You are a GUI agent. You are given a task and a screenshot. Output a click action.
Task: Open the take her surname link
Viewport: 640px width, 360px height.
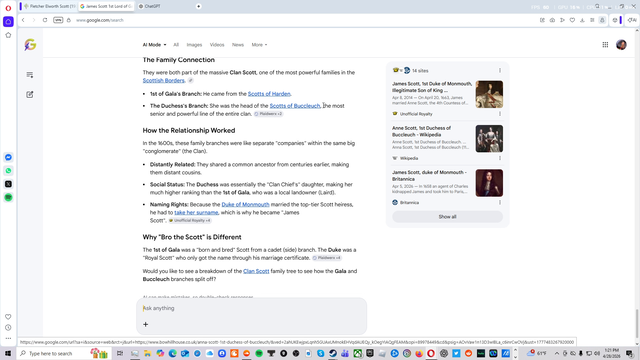(196, 213)
